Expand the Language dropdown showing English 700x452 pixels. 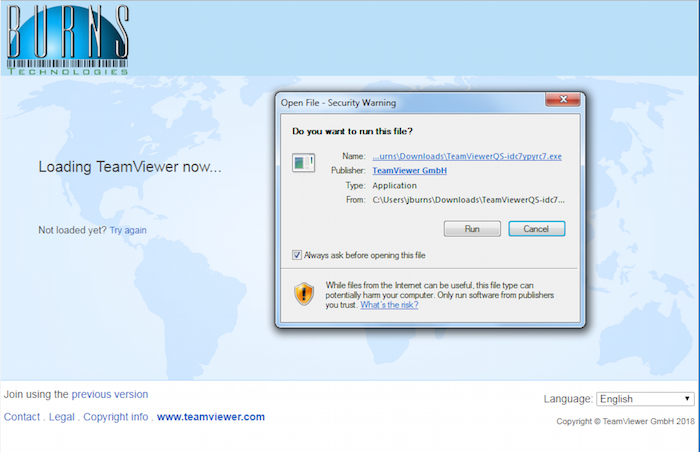tap(645, 399)
